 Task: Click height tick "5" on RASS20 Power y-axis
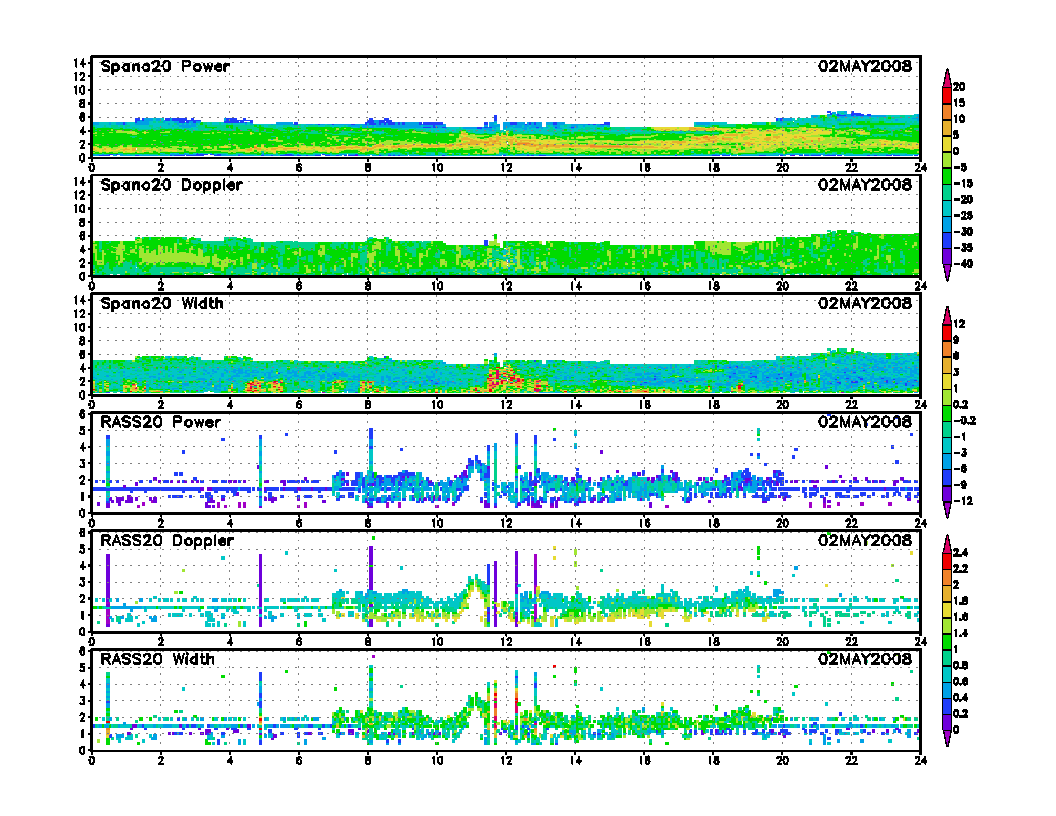[x=82, y=430]
